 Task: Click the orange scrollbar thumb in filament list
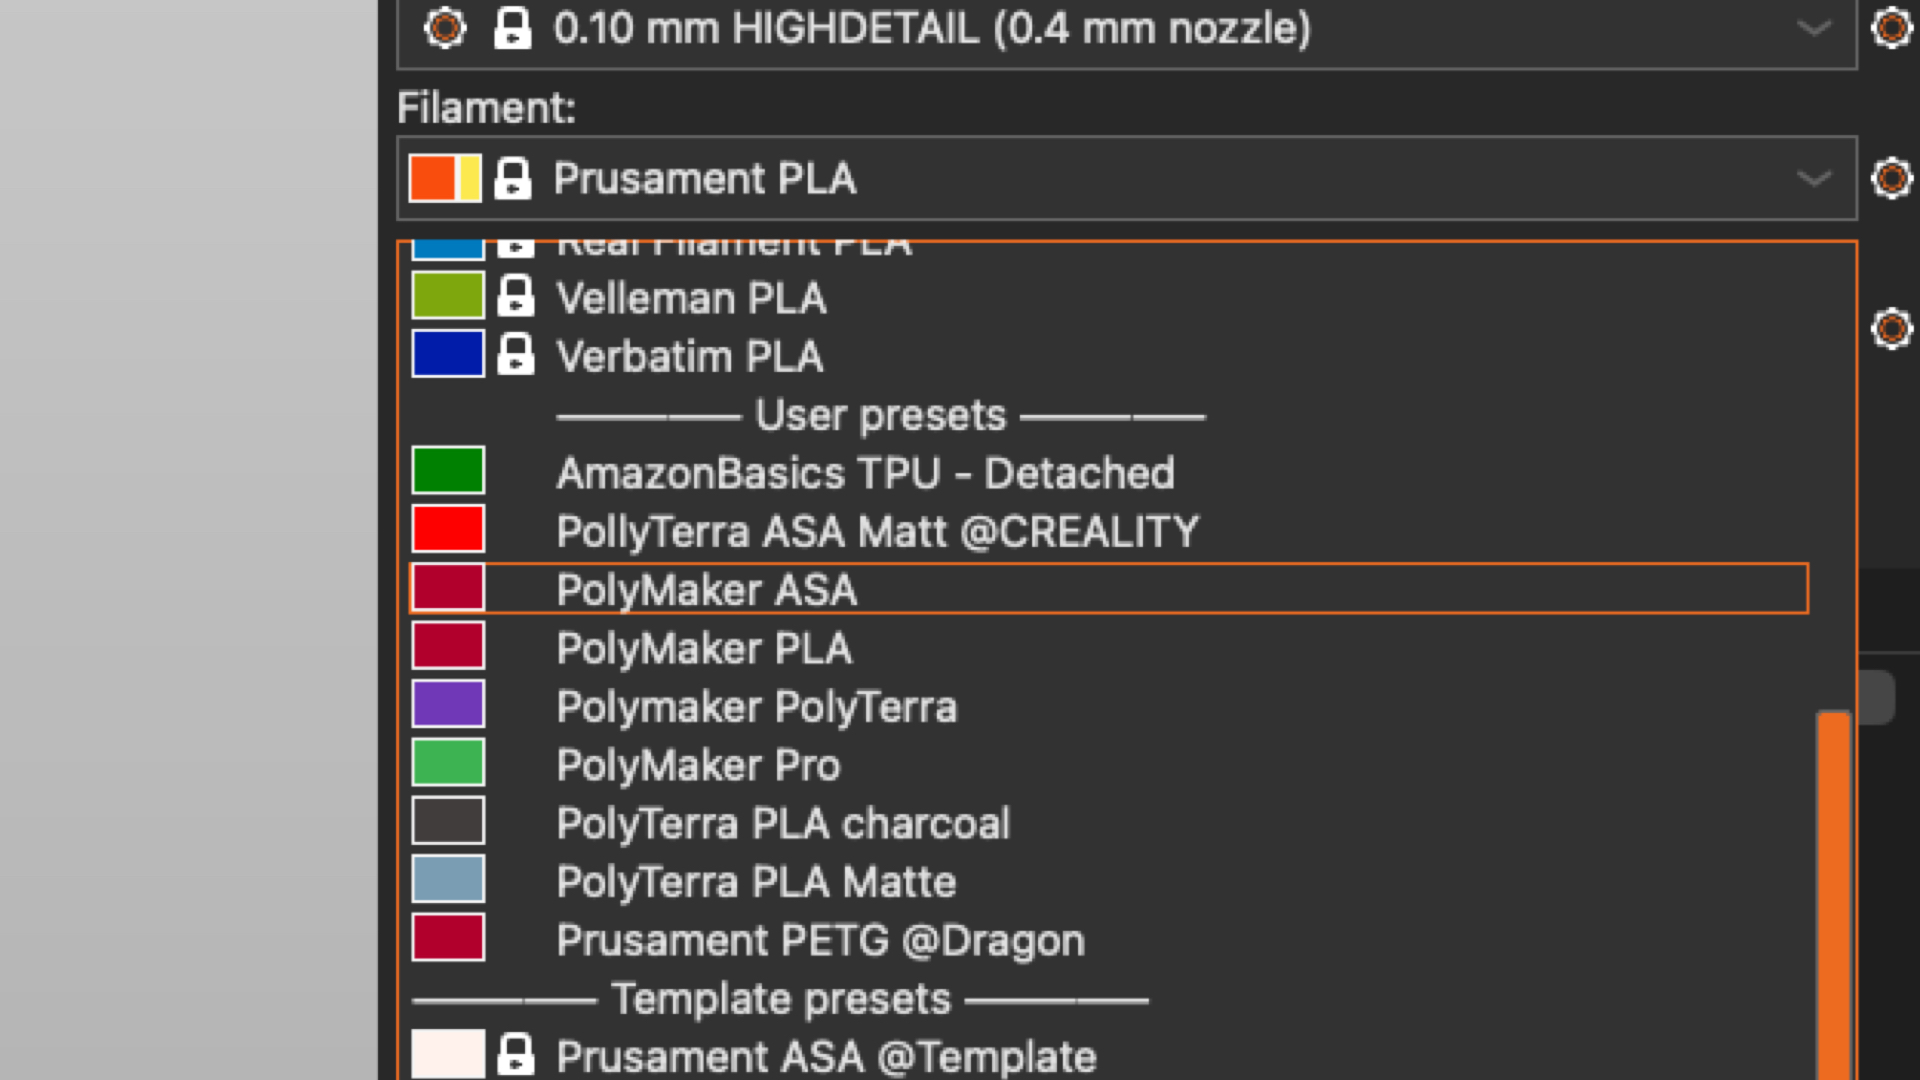1833,896
